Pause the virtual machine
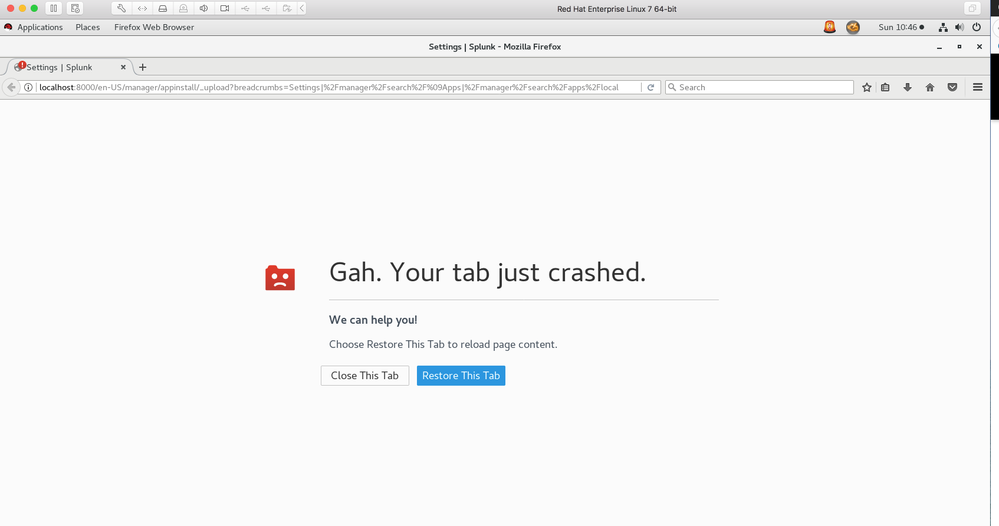999x526 pixels. point(54,8)
